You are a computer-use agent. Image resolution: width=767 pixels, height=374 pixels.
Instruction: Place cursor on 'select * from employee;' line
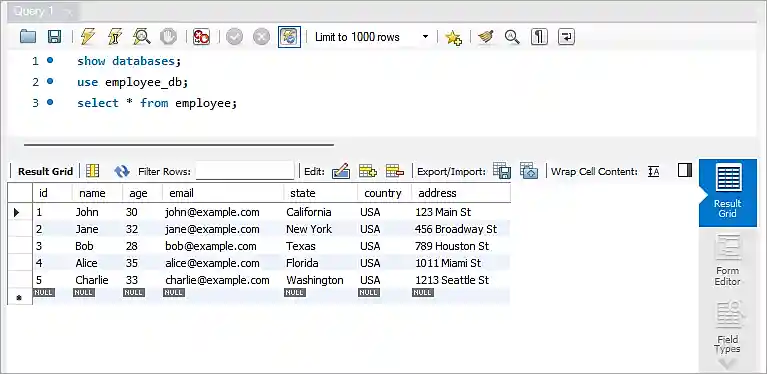click(157, 103)
